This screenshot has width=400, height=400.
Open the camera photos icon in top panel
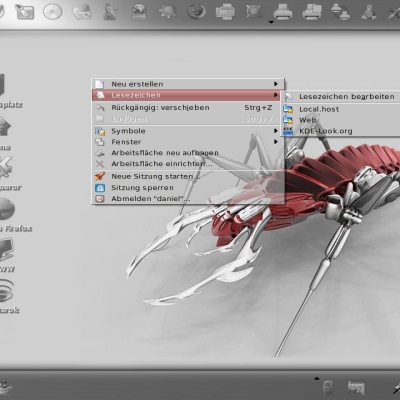(82, 12)
